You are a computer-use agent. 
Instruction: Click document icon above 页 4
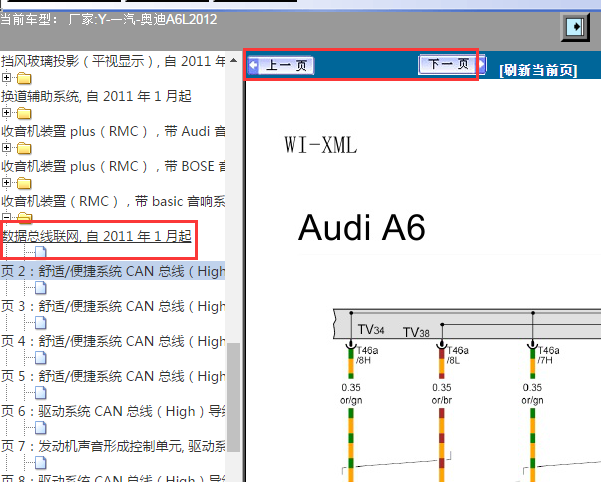[x=41, y=323]
